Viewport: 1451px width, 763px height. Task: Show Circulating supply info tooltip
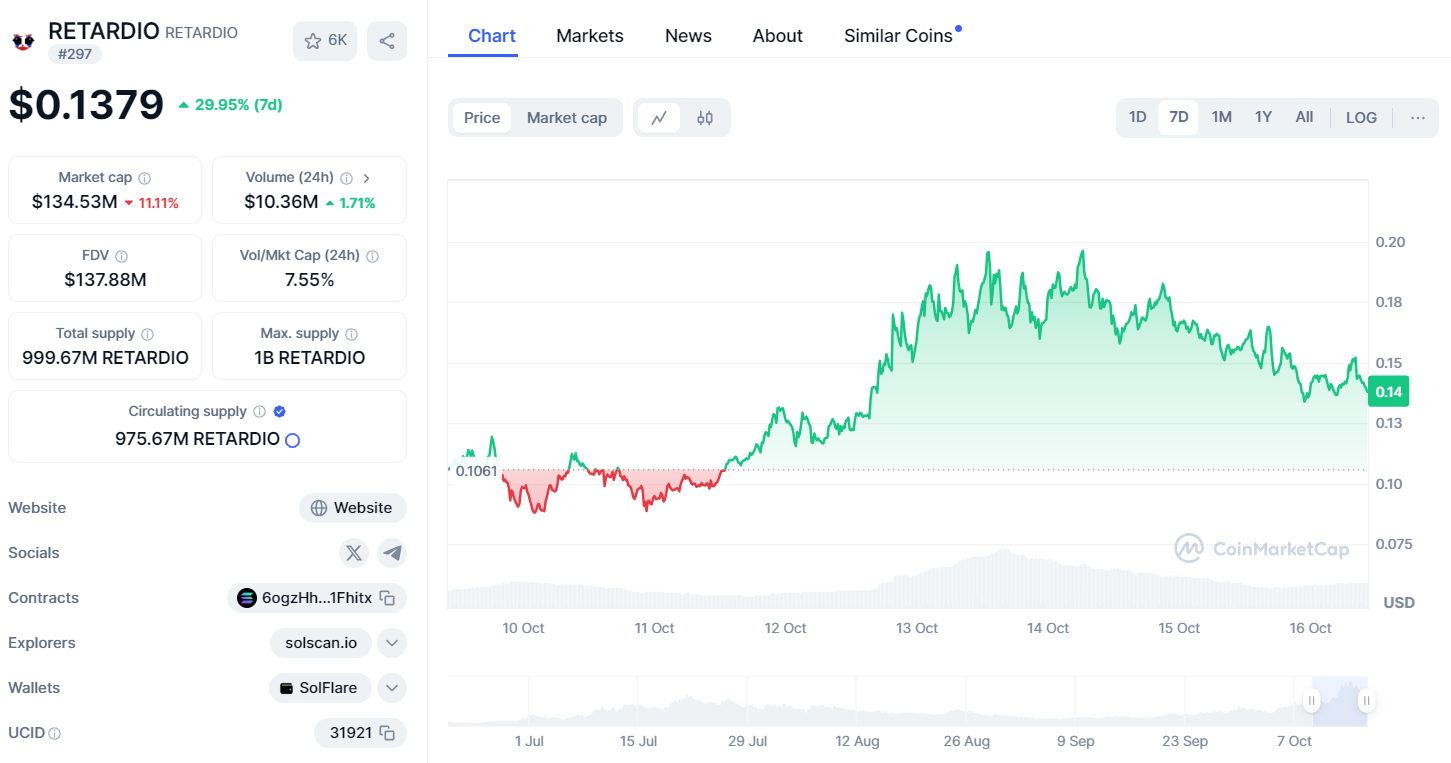(259, 412)
